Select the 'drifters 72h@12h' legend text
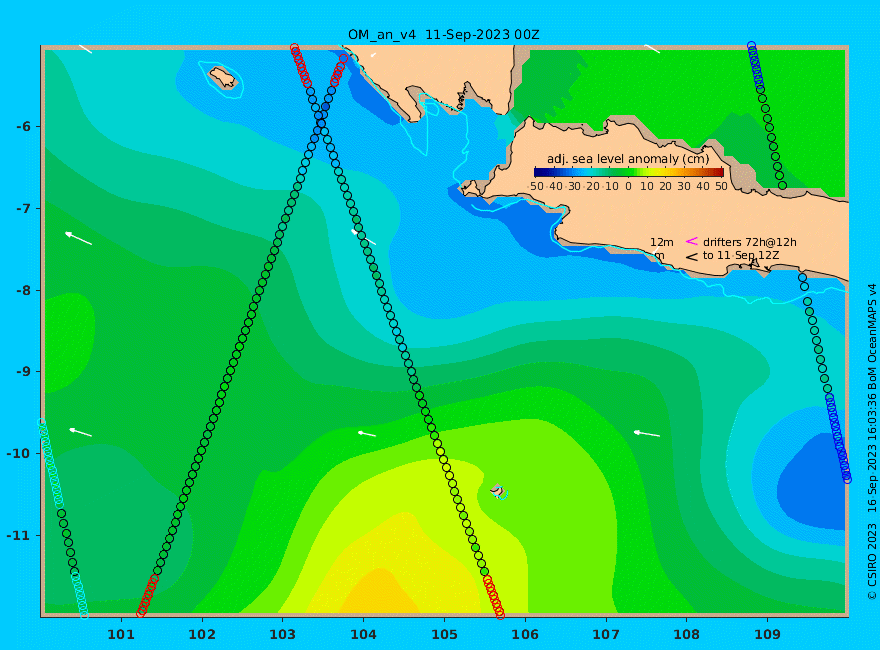 pyautogui.click(x=750, y=242)
